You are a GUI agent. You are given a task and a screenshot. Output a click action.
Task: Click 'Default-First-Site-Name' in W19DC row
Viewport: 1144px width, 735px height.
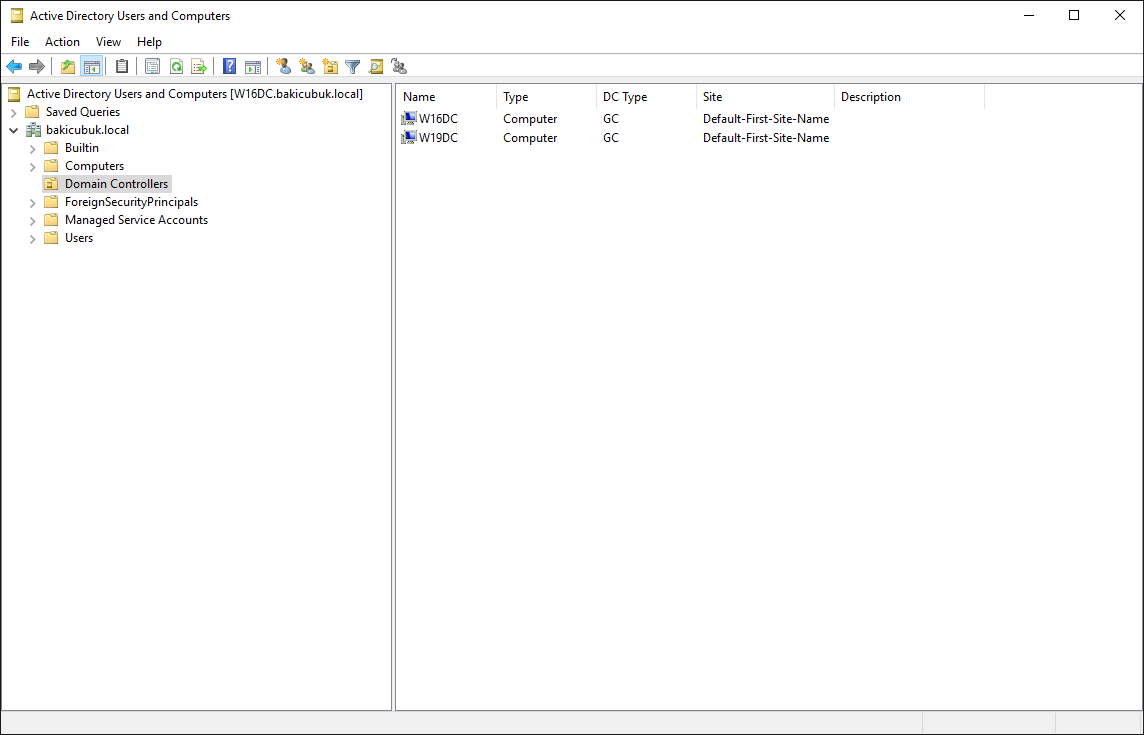pyautogui.click(x=766, y=137)
